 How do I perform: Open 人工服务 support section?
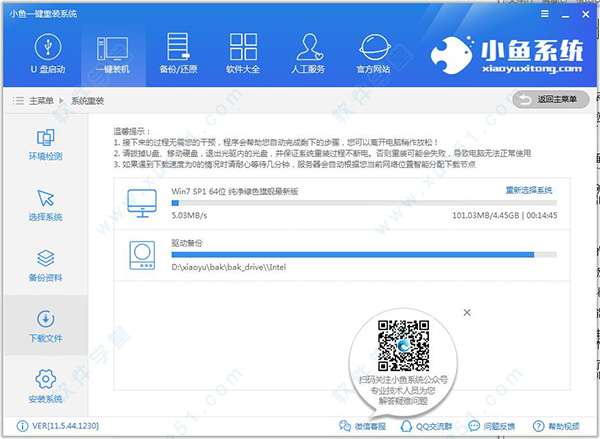click(x=308, y=54)
